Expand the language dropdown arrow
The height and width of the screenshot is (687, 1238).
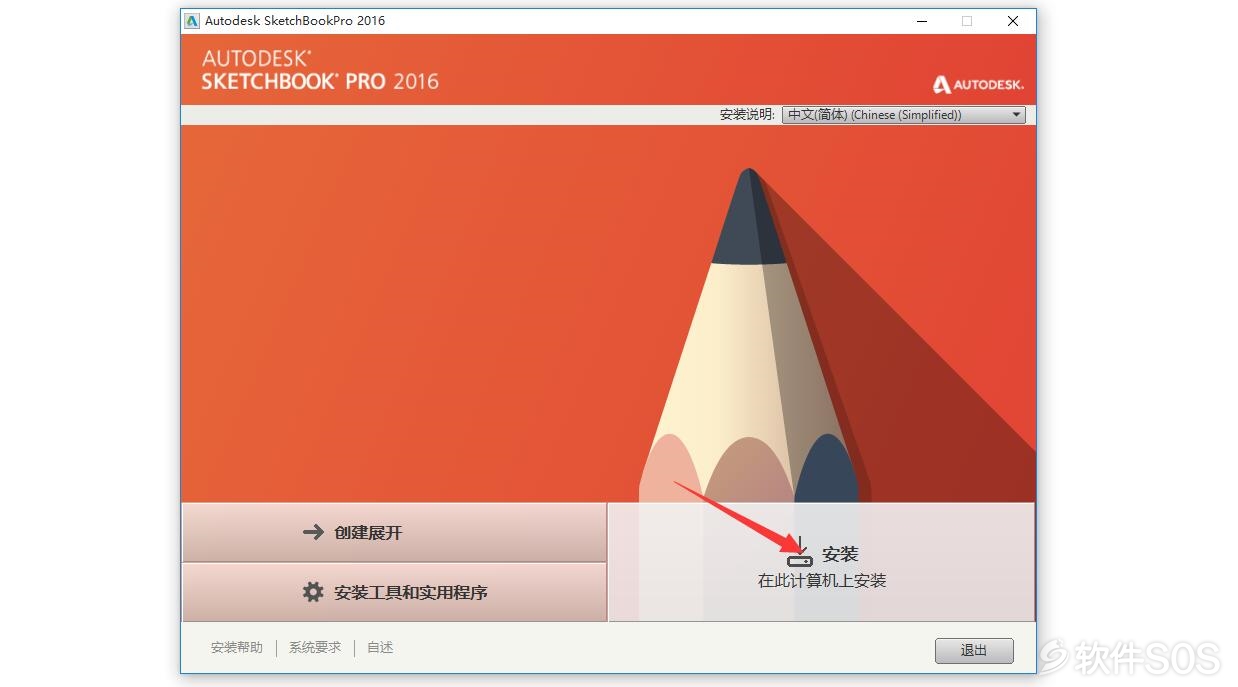(x=1017, y=115)
